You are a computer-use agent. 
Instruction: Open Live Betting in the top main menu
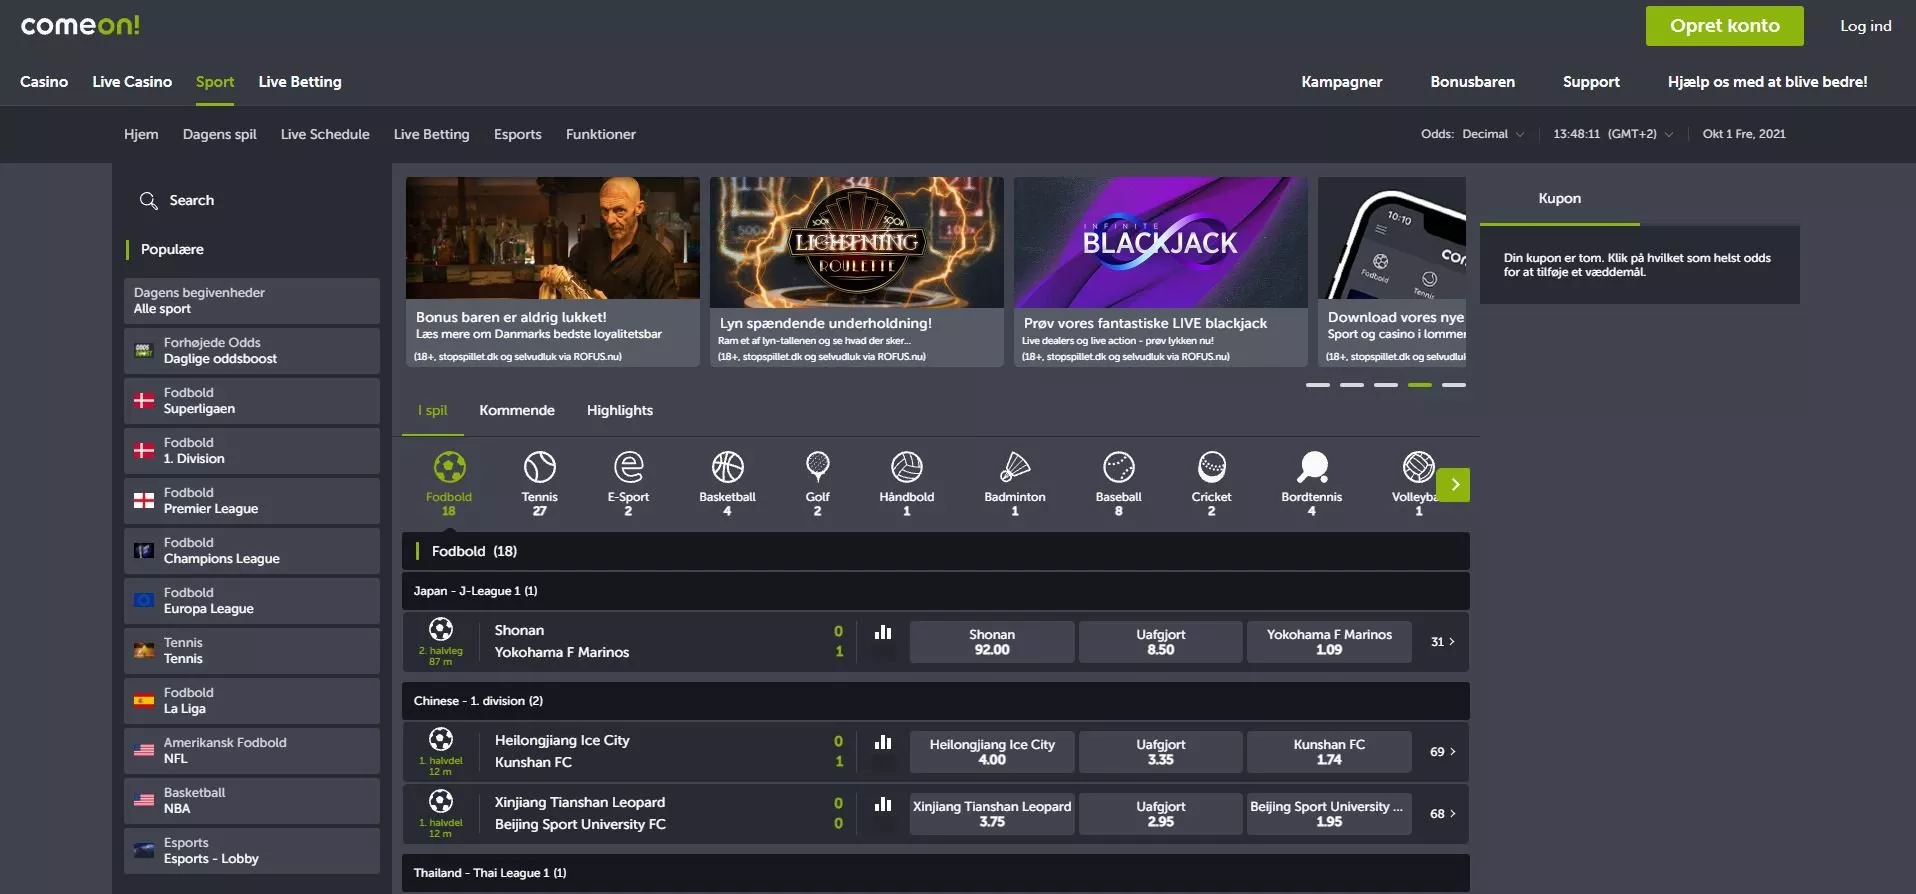tap(300, 82)
